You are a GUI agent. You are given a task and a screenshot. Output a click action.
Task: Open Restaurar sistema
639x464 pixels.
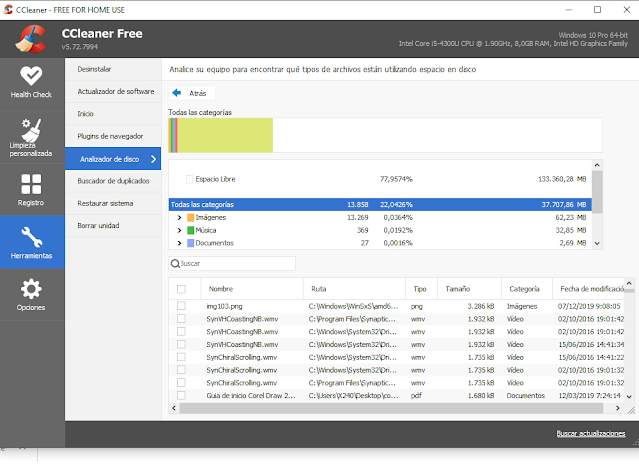click(113, 203)
